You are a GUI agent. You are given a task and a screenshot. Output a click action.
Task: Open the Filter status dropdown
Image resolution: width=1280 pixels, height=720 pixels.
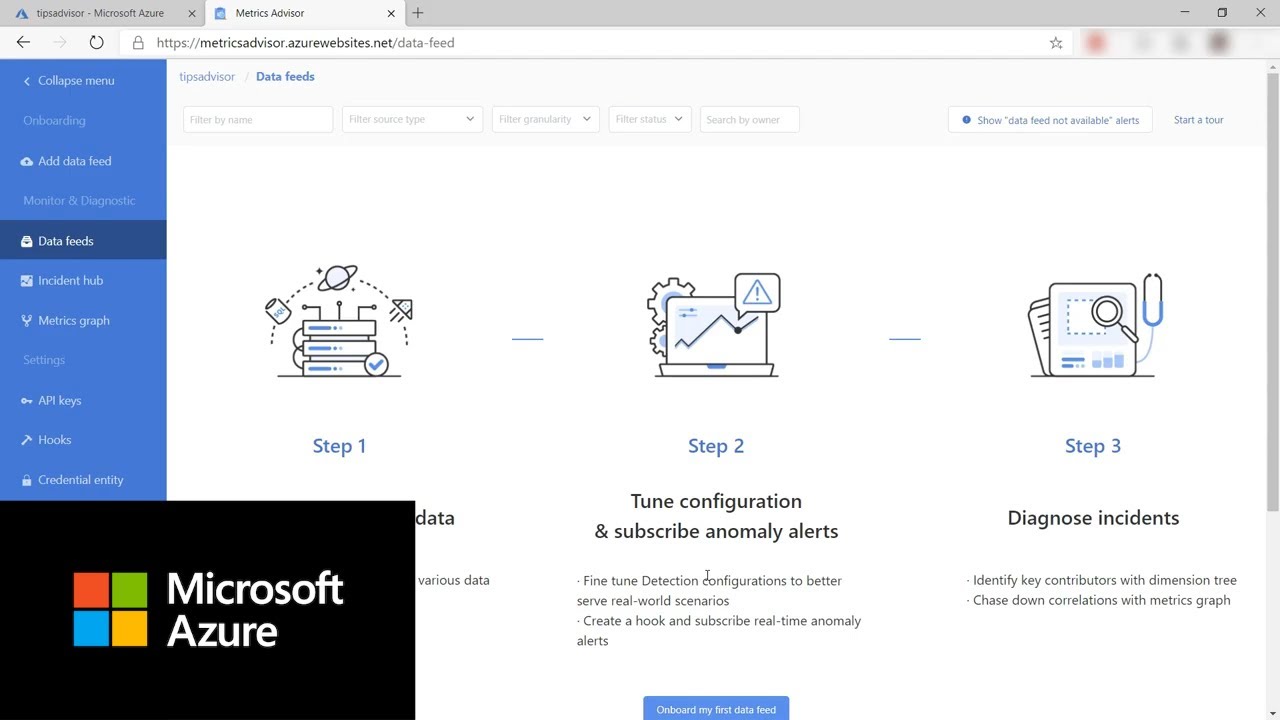(649, 119)
